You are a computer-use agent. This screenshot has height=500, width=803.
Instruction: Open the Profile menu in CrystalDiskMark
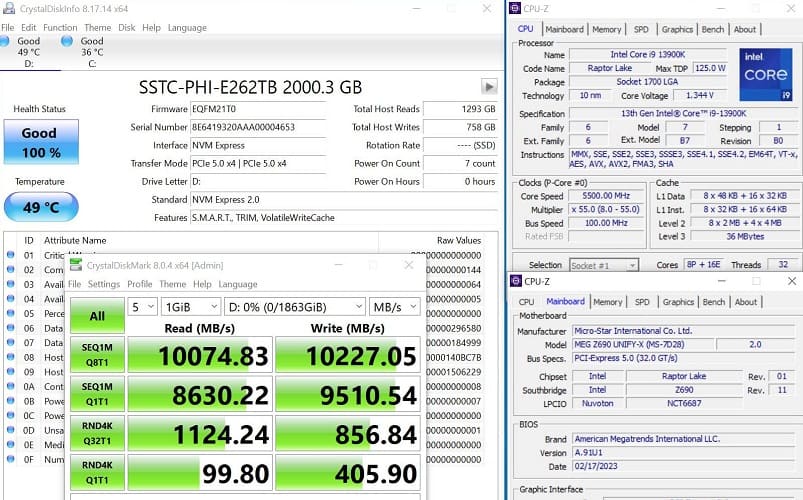coord(140,284)
